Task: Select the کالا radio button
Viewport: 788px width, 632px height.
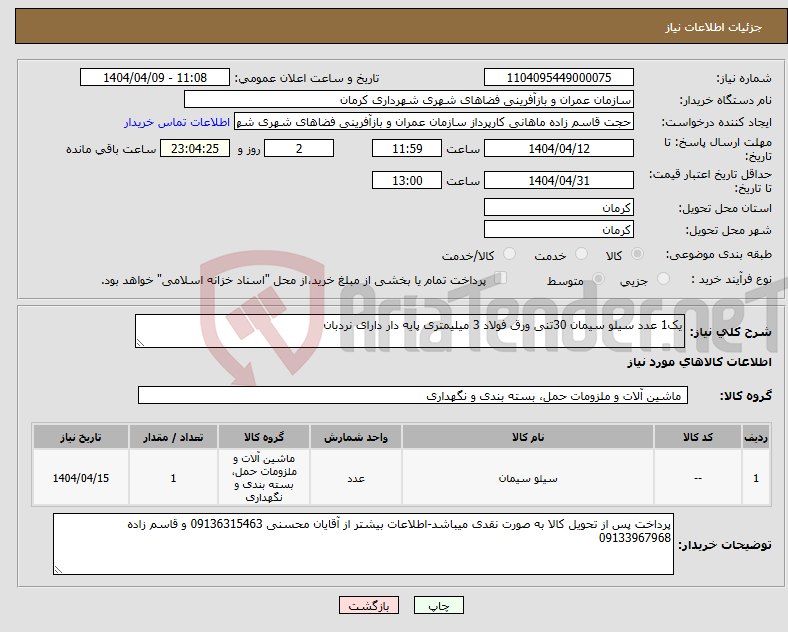Action: [637, 254]
